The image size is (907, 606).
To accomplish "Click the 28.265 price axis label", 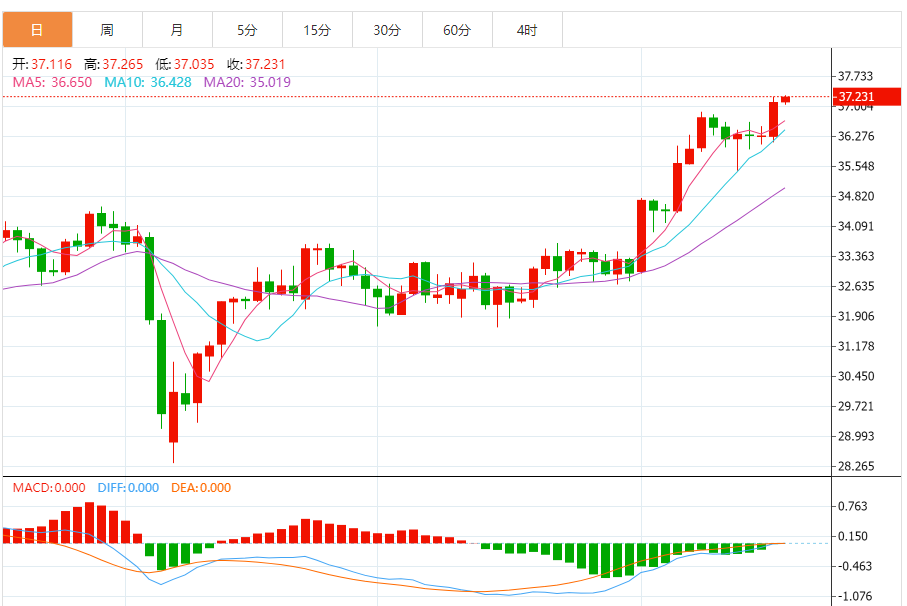I will coord(856,466).
